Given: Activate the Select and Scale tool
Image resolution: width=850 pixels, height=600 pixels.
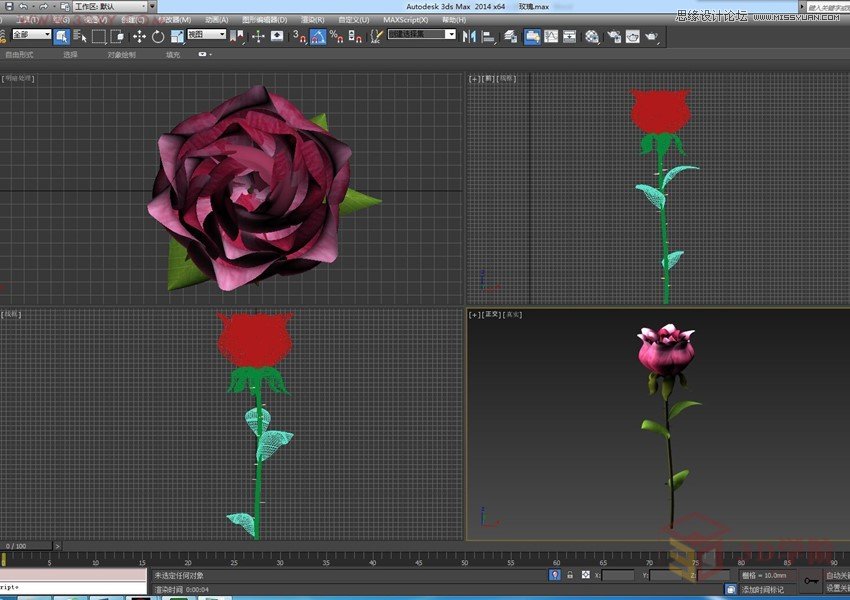Looking at the screenshot, I should 177,37.
